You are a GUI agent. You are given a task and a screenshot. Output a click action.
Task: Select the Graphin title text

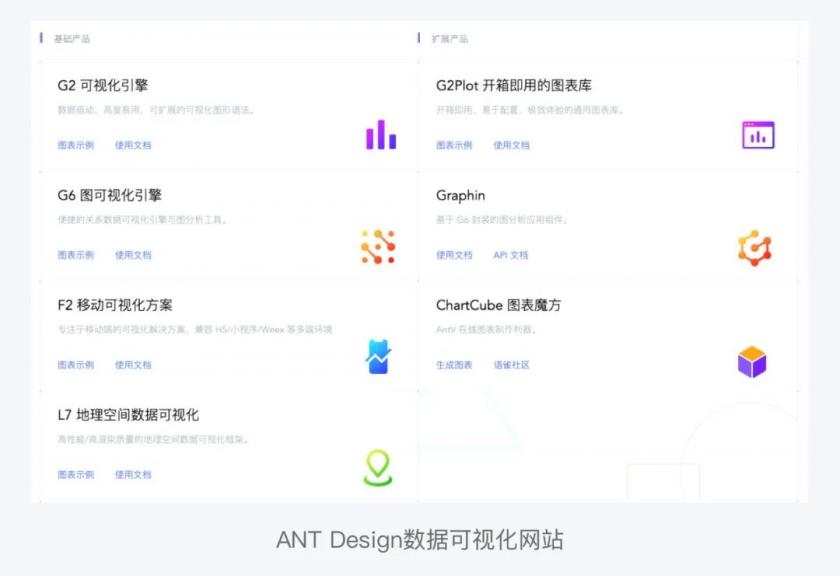click(461, 196)
